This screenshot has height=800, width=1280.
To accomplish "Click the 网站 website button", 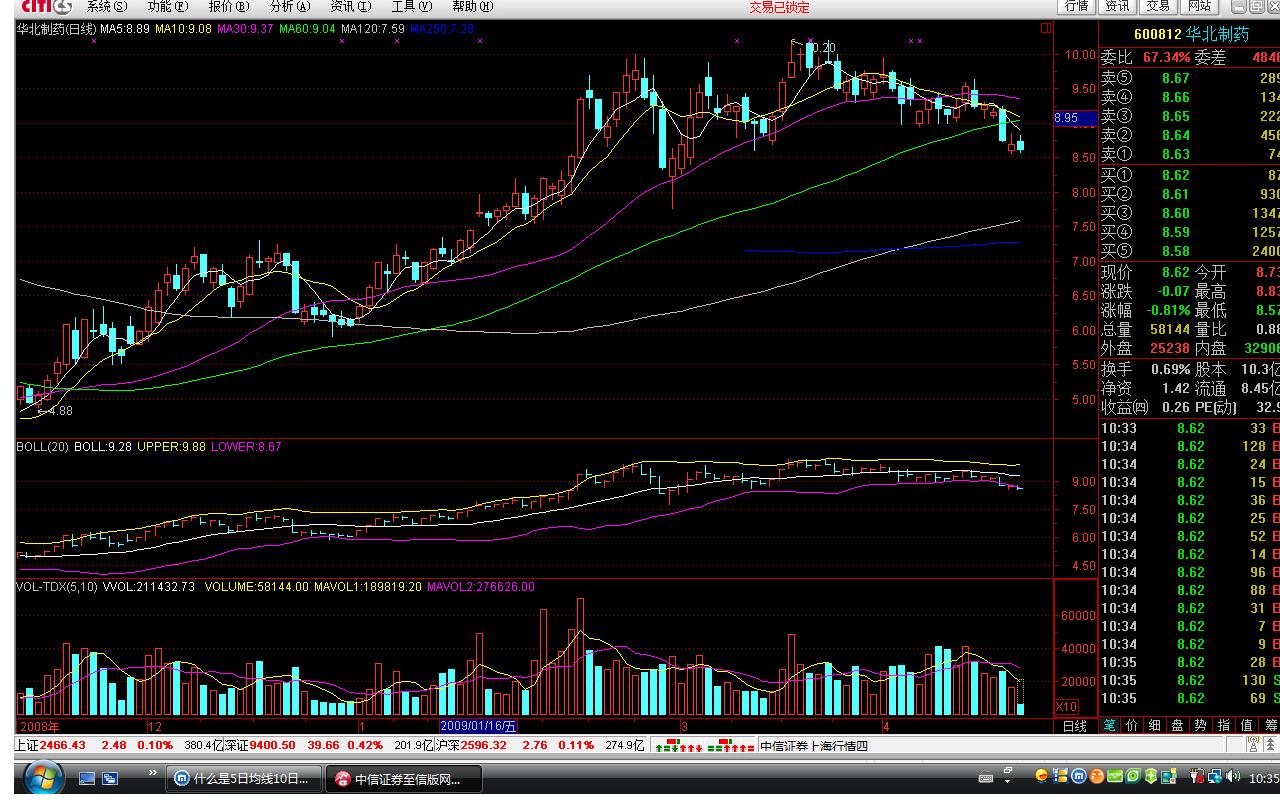I will [1198, 6].
